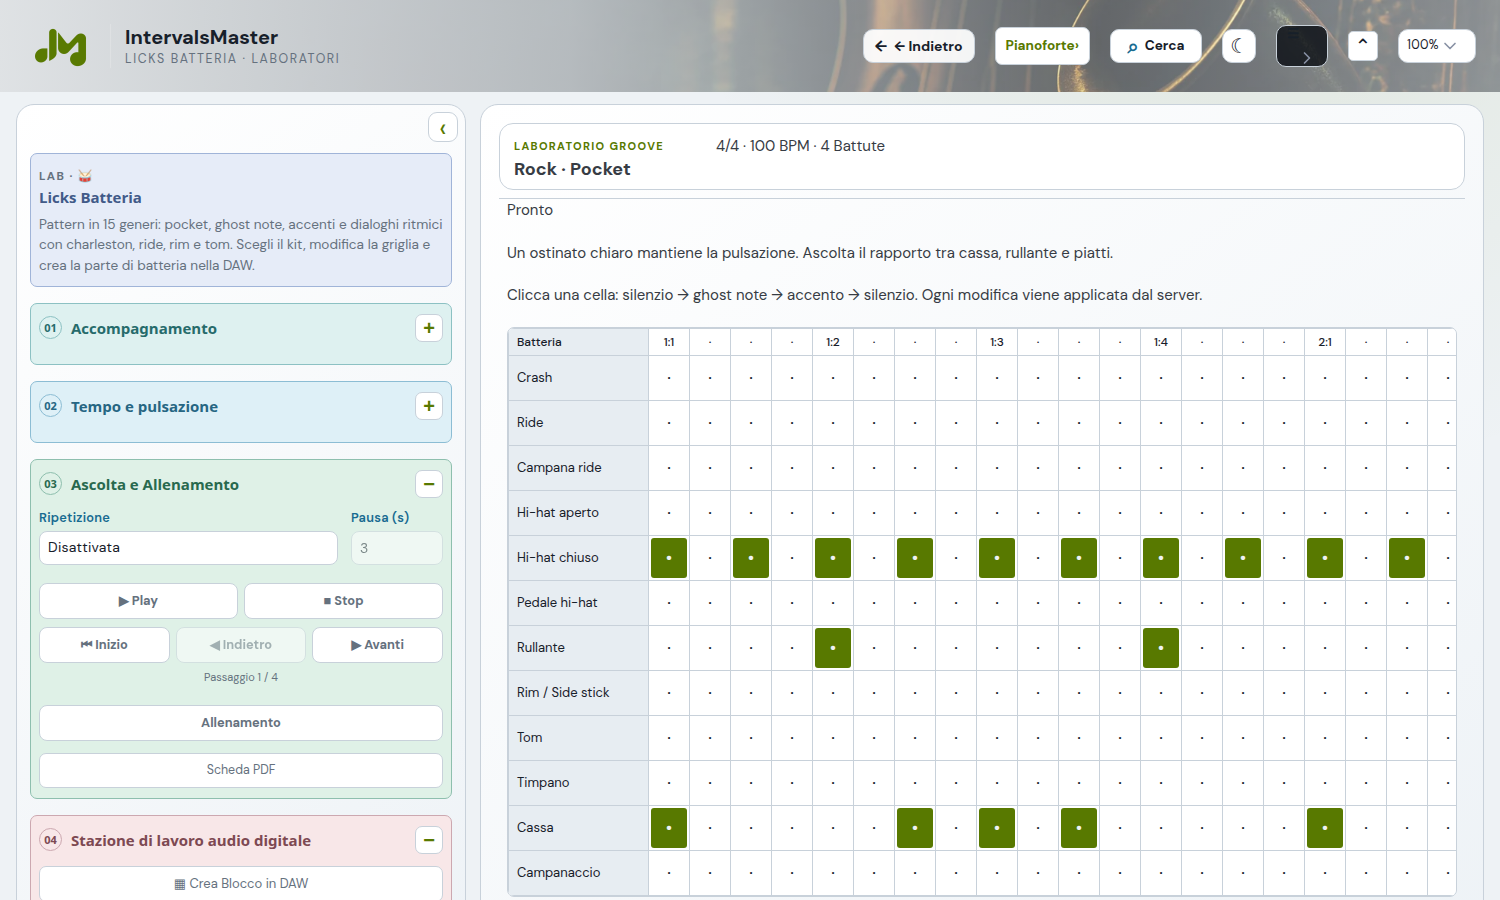Toggle the Rullante cell at beat 1:2
Image resolution: width=1500 pixels, height=900 pixels.
click(833, 648)
